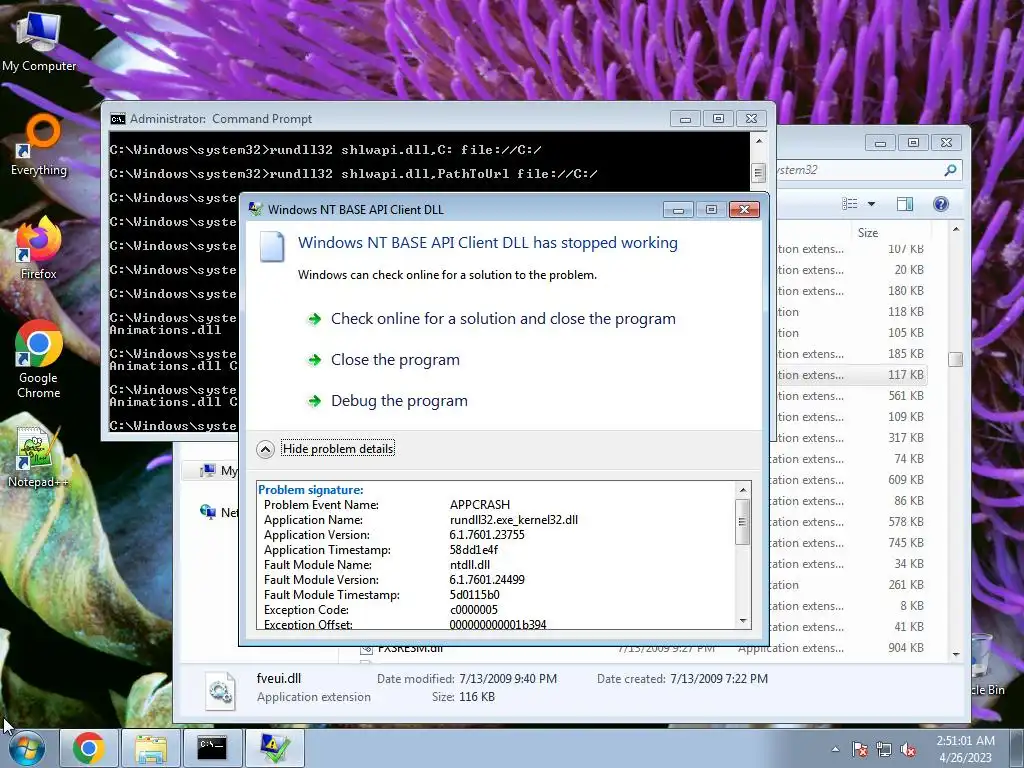Image resolution: width=1024 pixels, height=768 pixels.
Task: Select exception code c0000005
Action: [473, 610]
